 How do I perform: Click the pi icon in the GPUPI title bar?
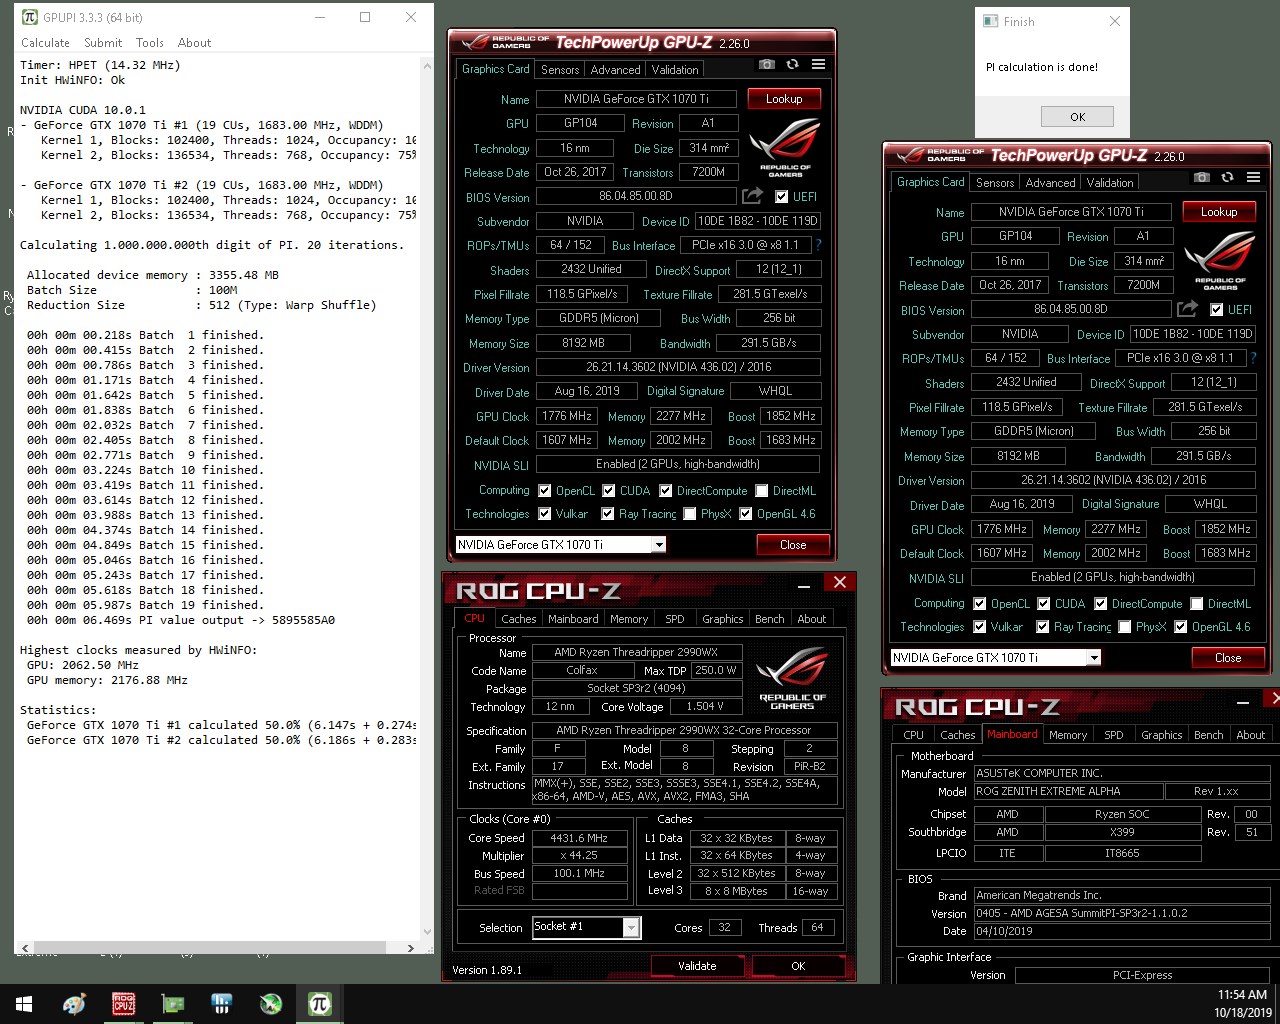click(x=30, y=17)
